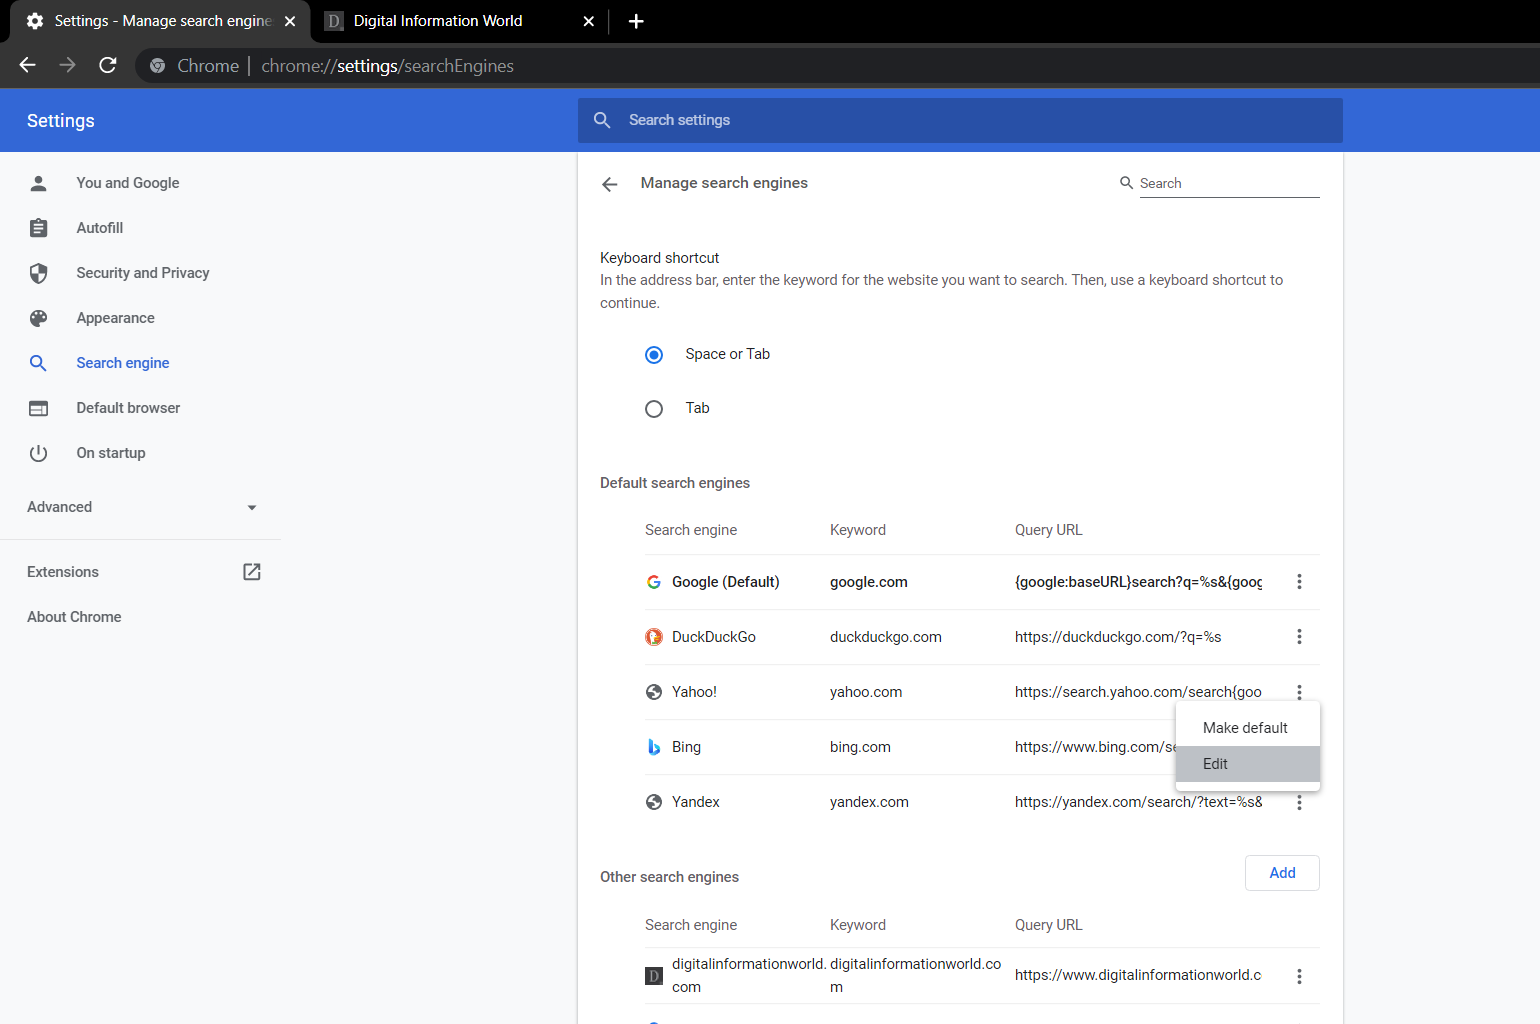Select the Tab only radio option
The height and width of the screenshot is (1024, 1540).
click(x=654, y=409)
